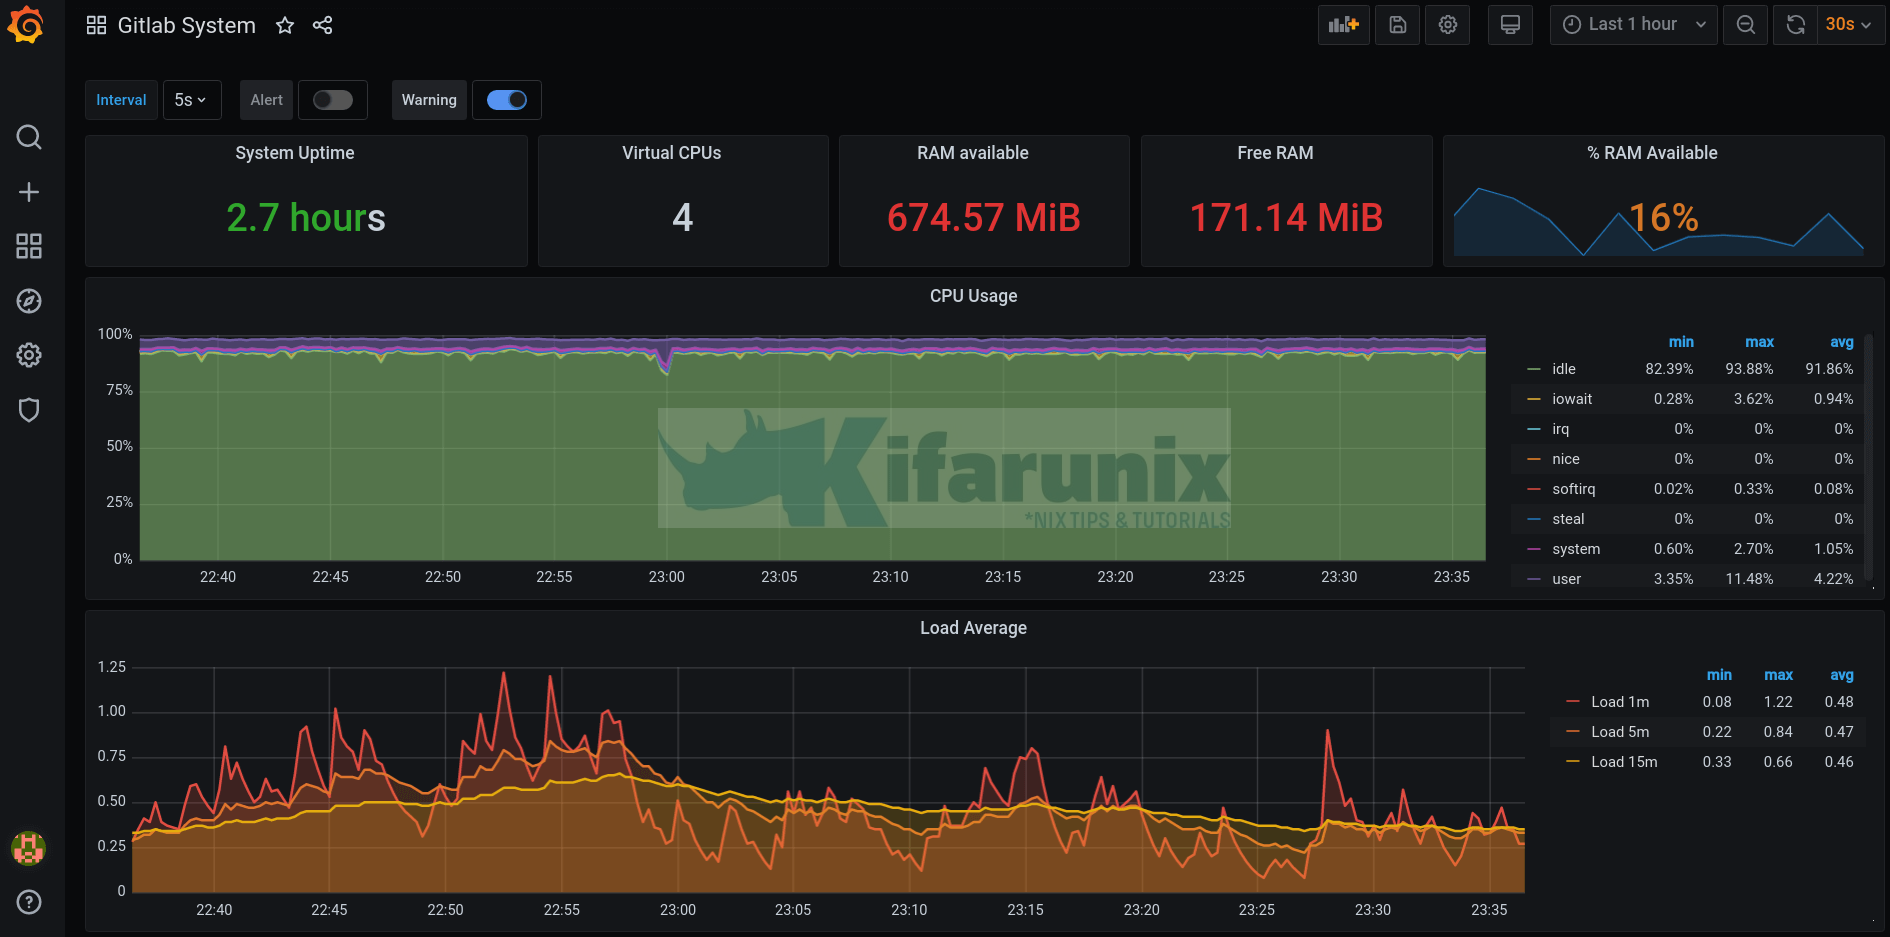Save the dashboard

click(x=1396, y=25)
